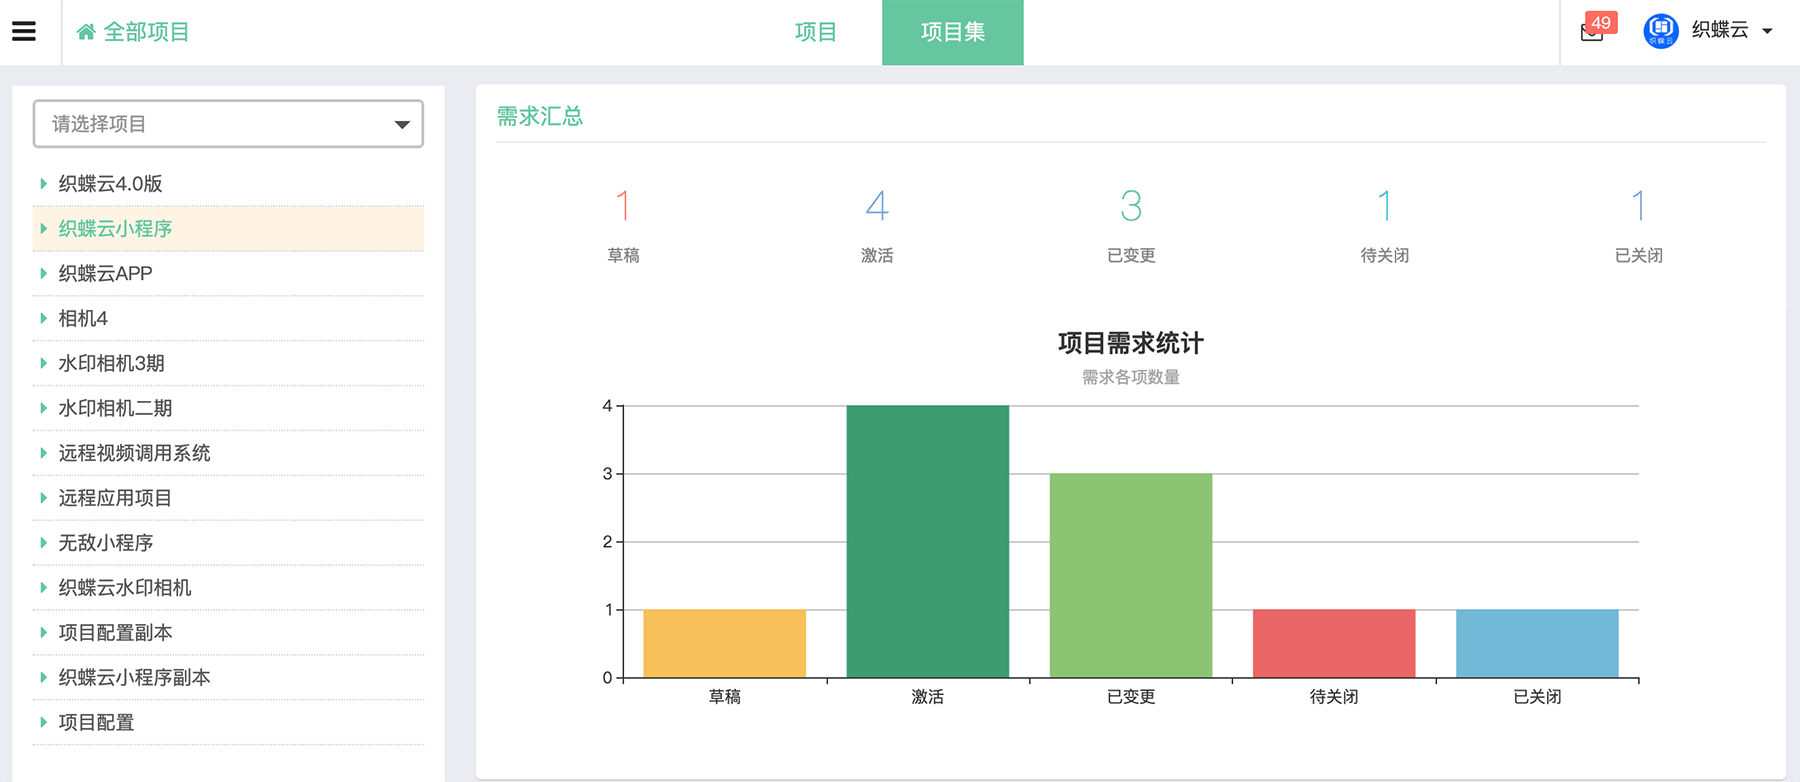Screen dimensions: 1800x782
Task: Click the home icon beside 全部项目
Action: [86, 32]
